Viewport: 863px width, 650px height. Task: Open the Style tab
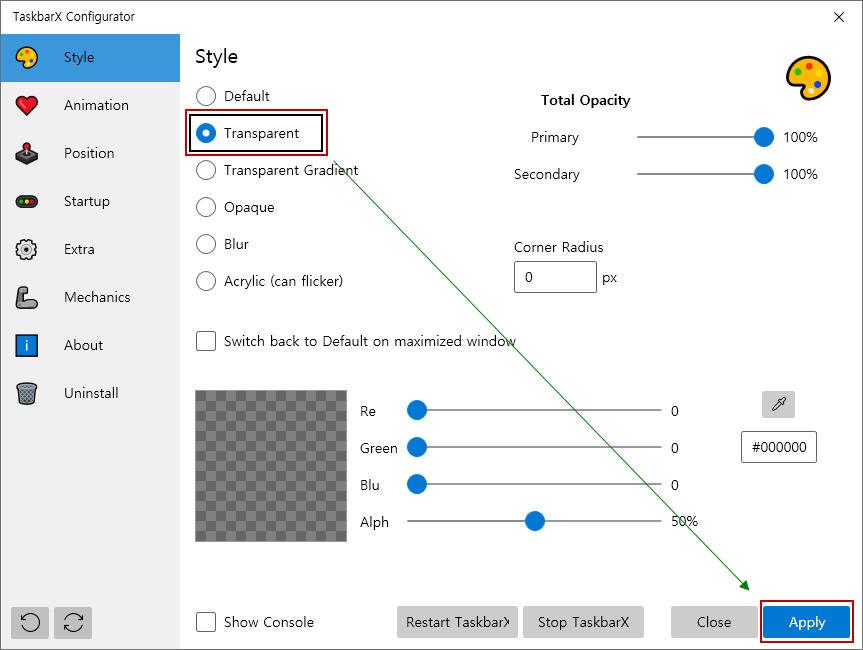(90, 58)
